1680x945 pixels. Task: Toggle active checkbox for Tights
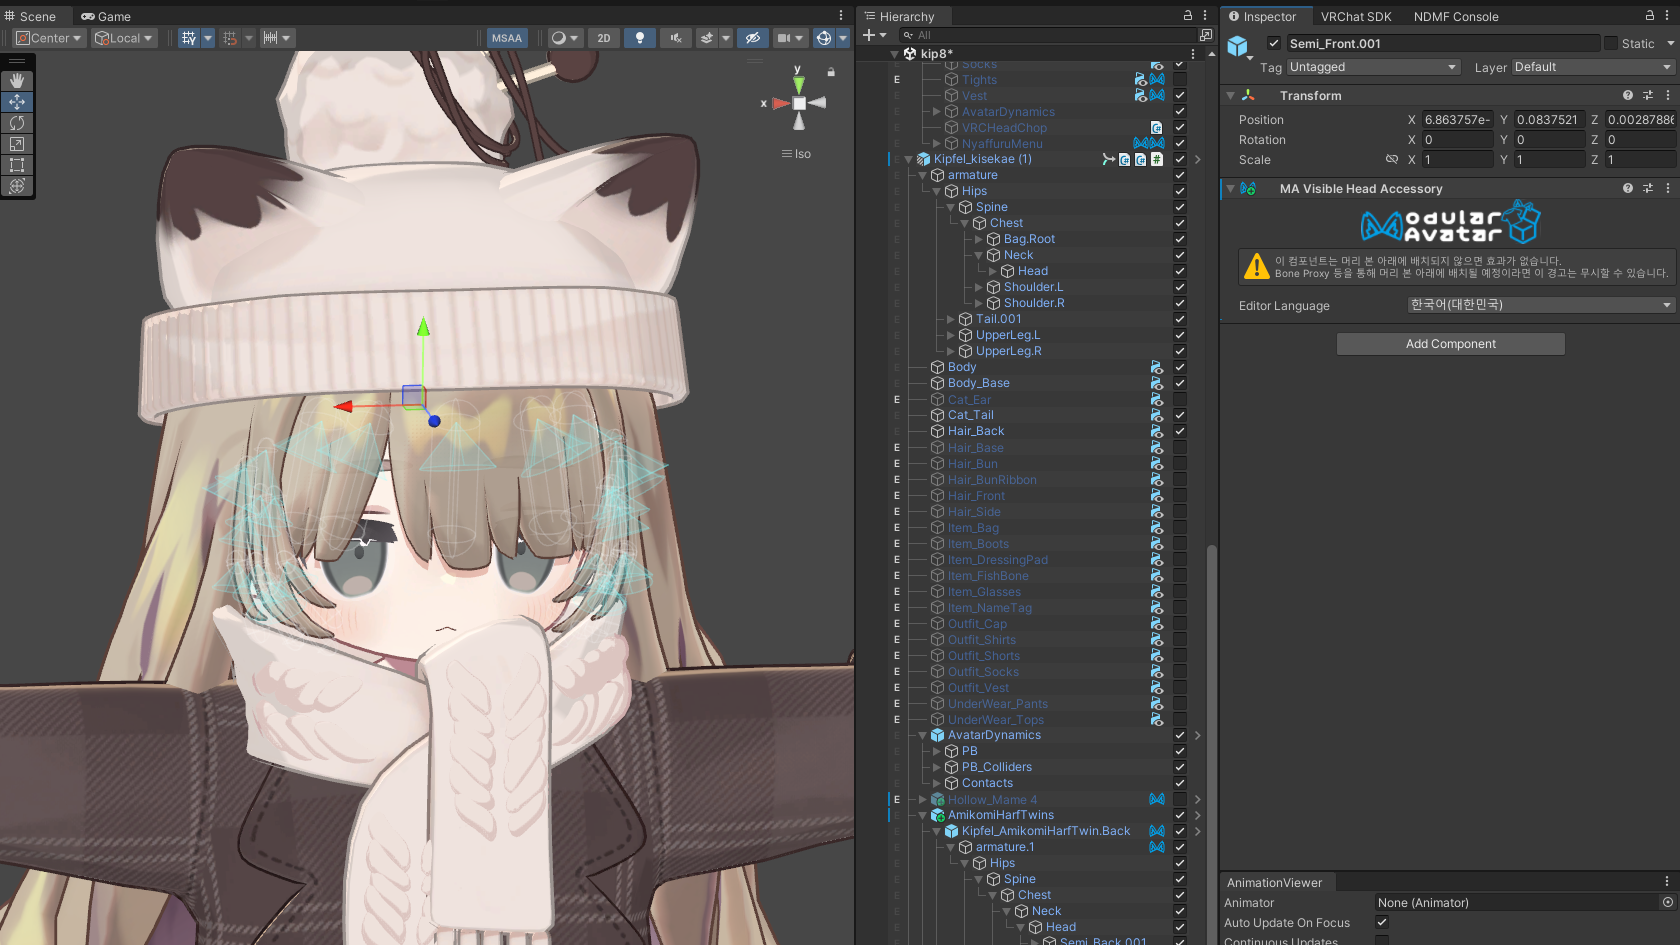(1180, 80)
